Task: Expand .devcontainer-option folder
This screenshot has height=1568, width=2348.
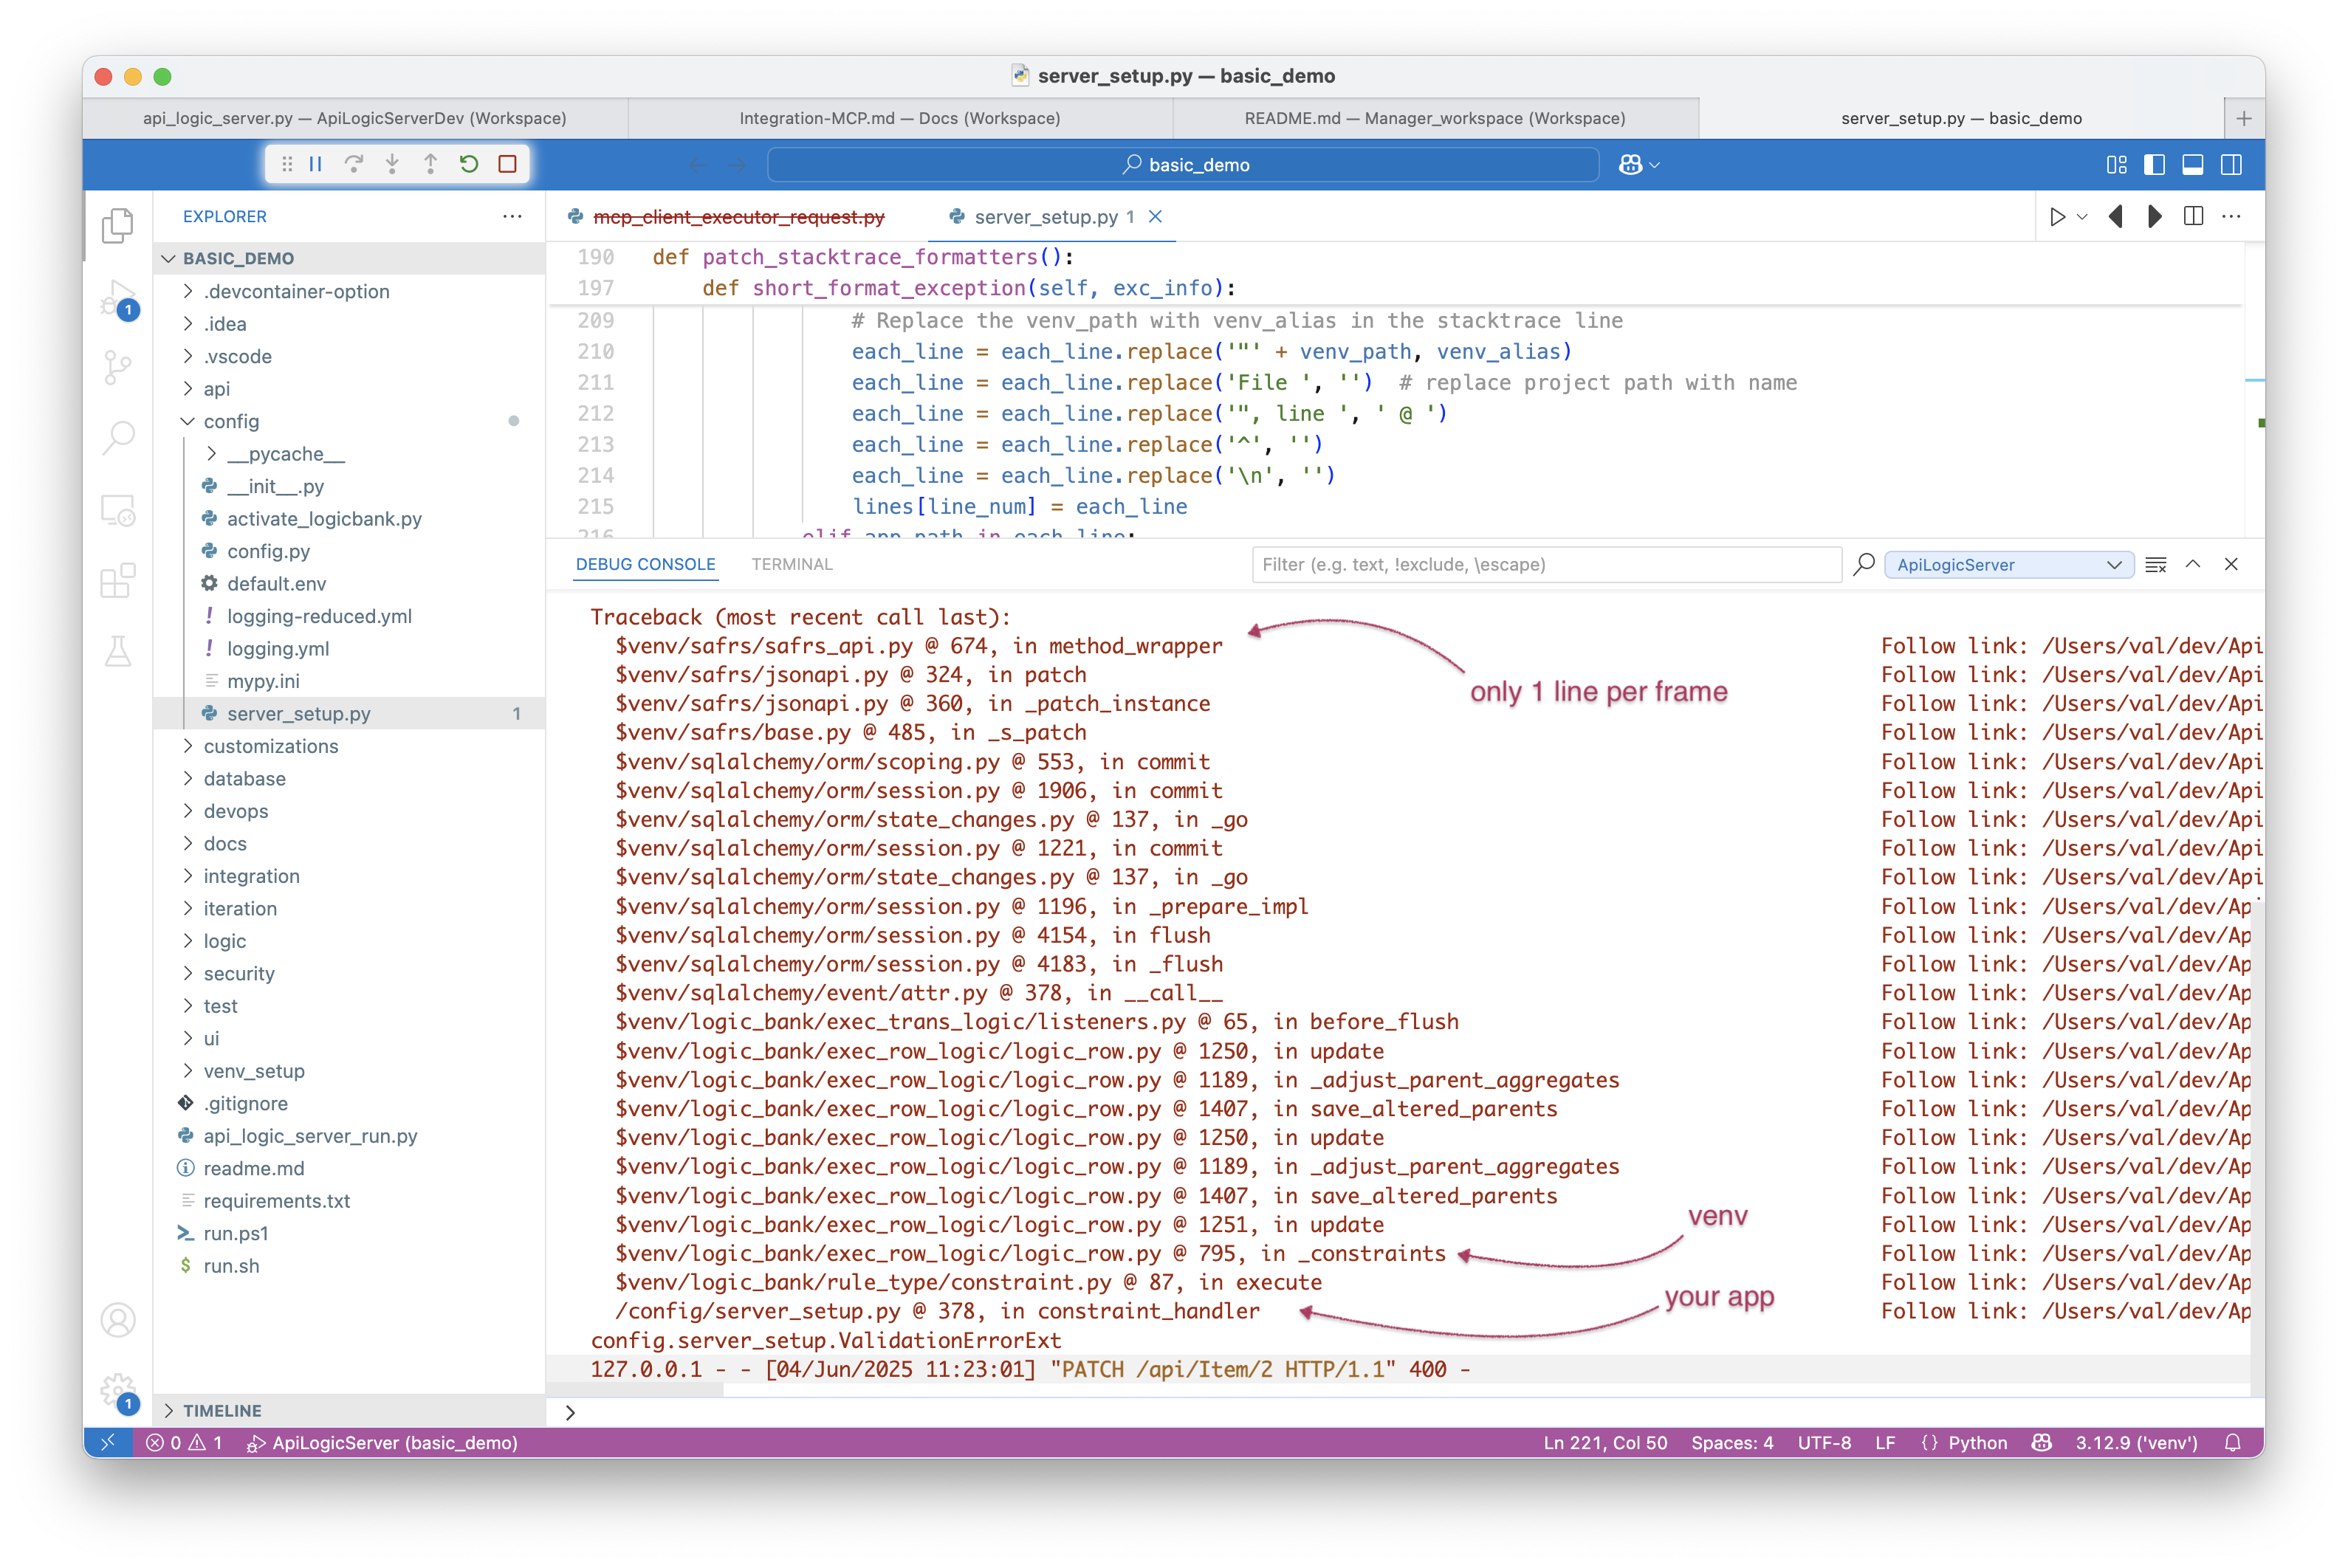Action: (x=349, y=291)
